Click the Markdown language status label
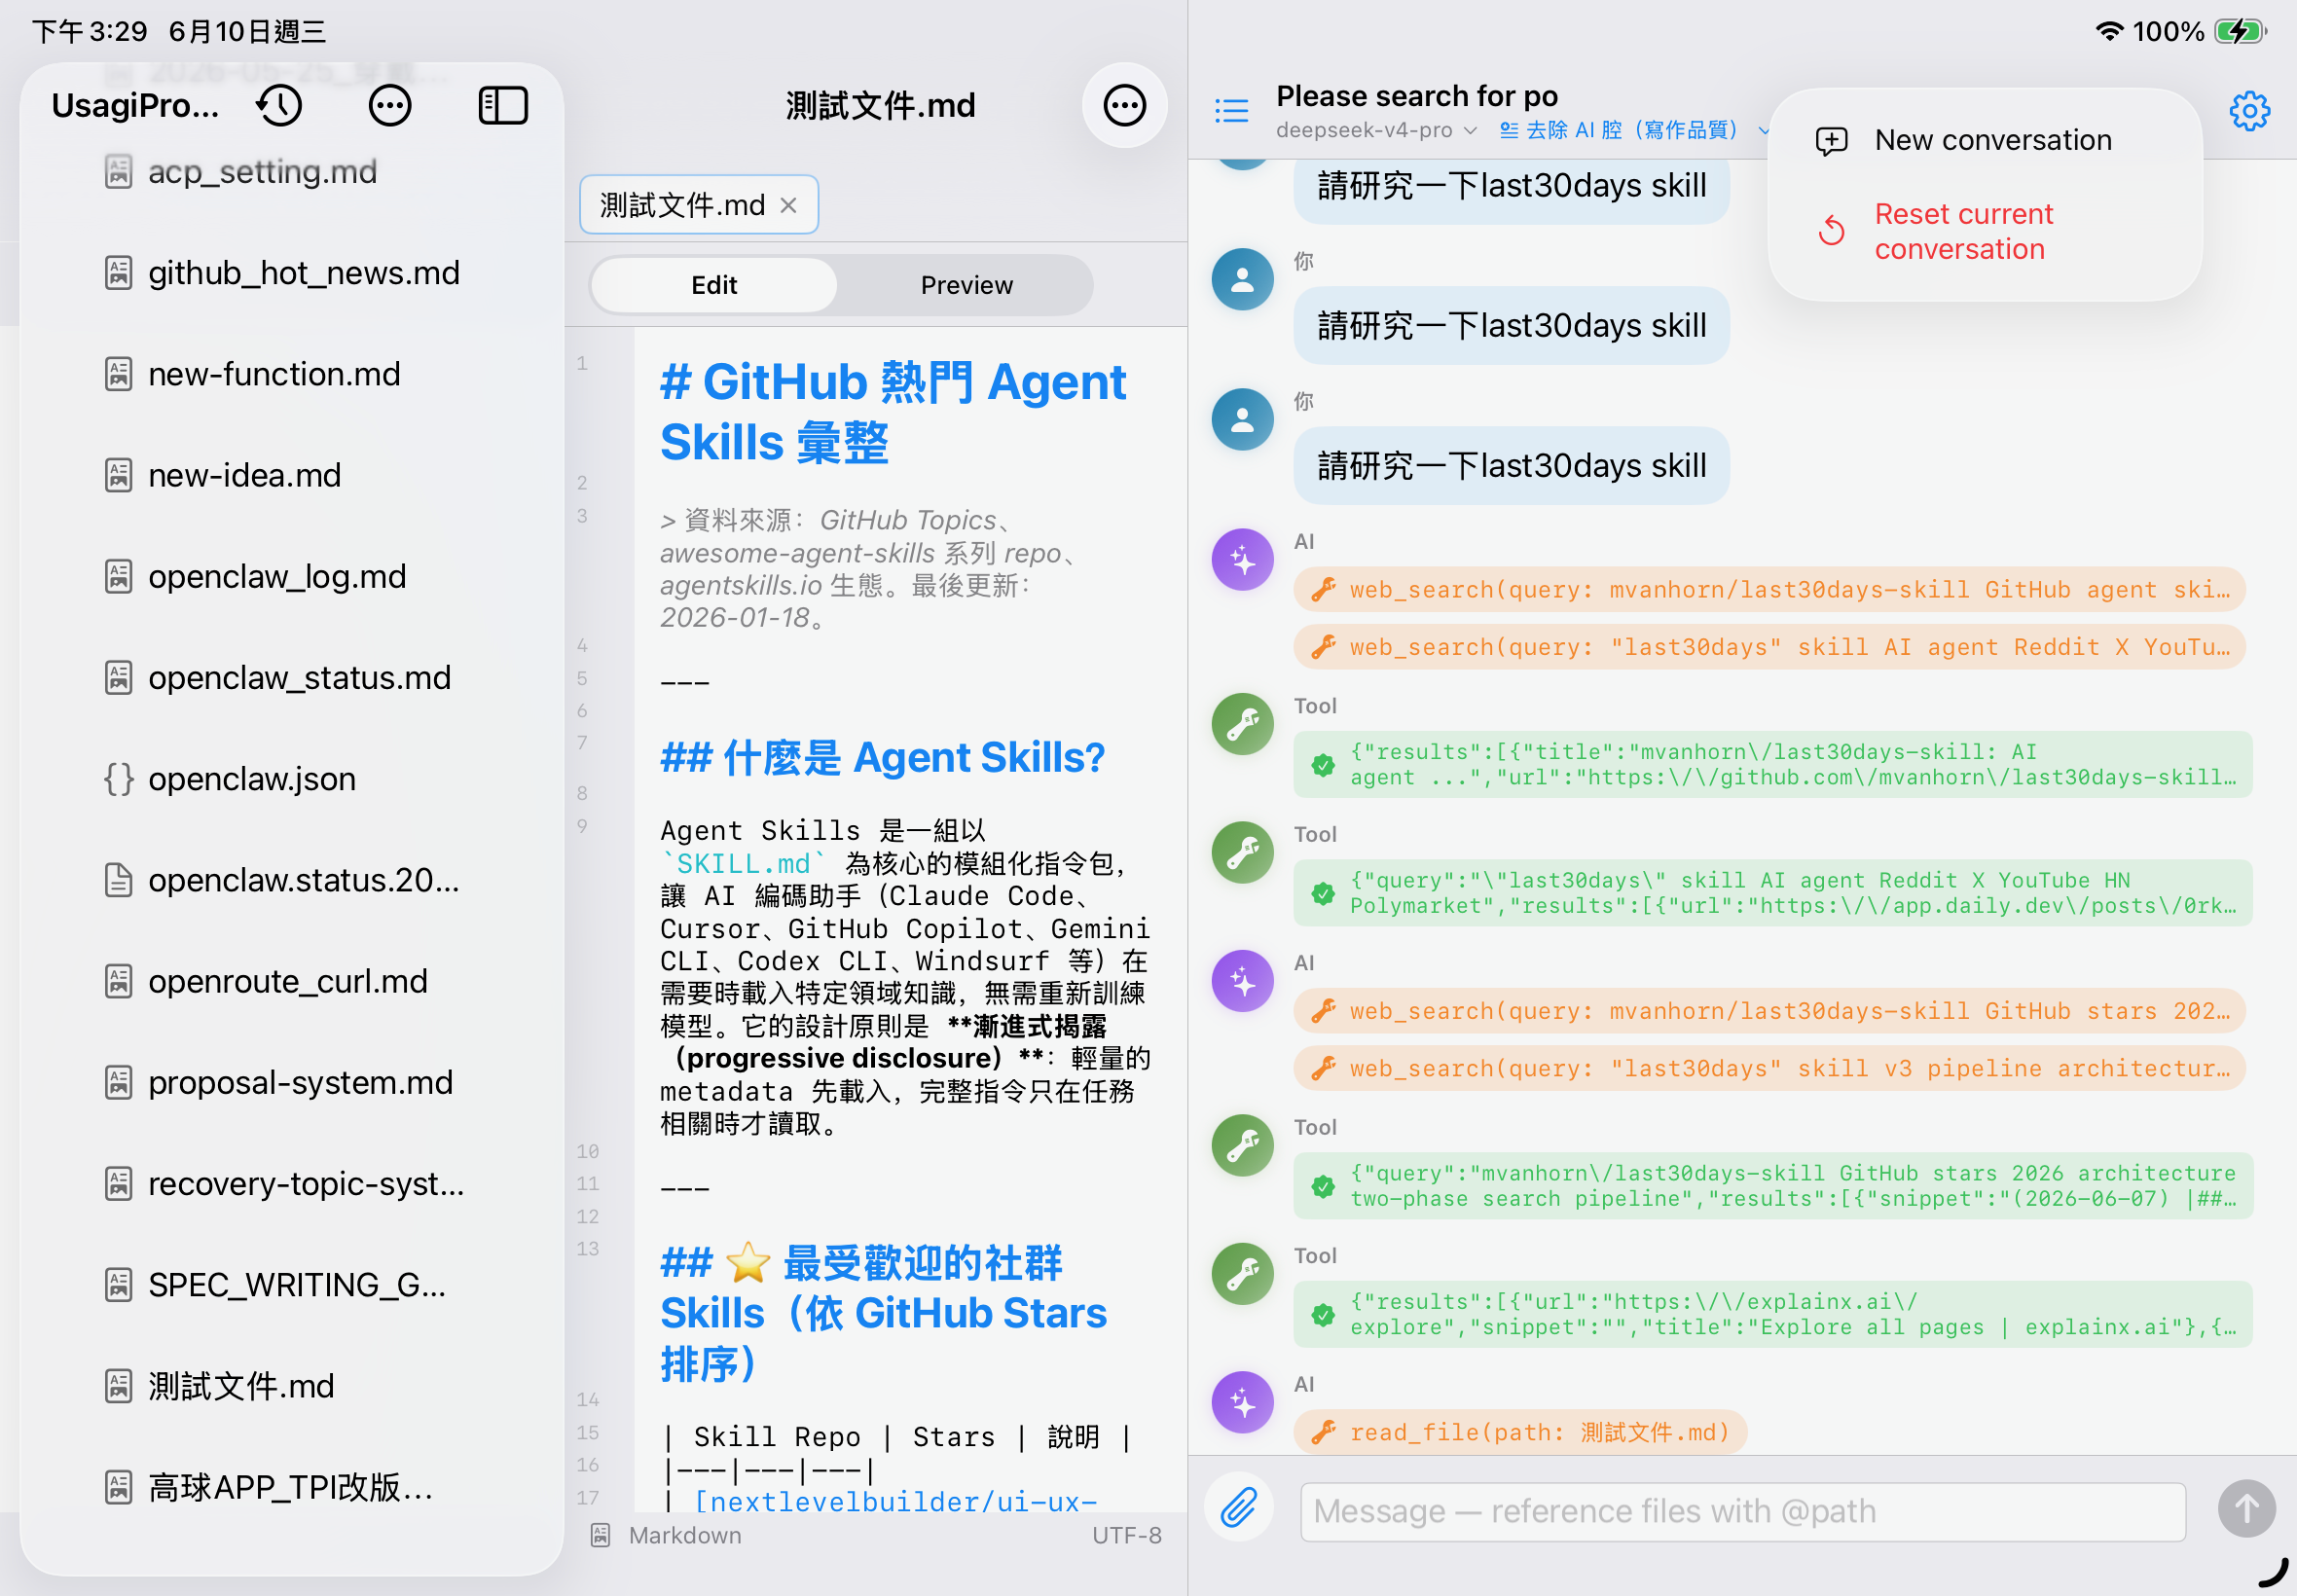The width and height of the screenshot is (2297, 1596). (x=685, y=1535)
